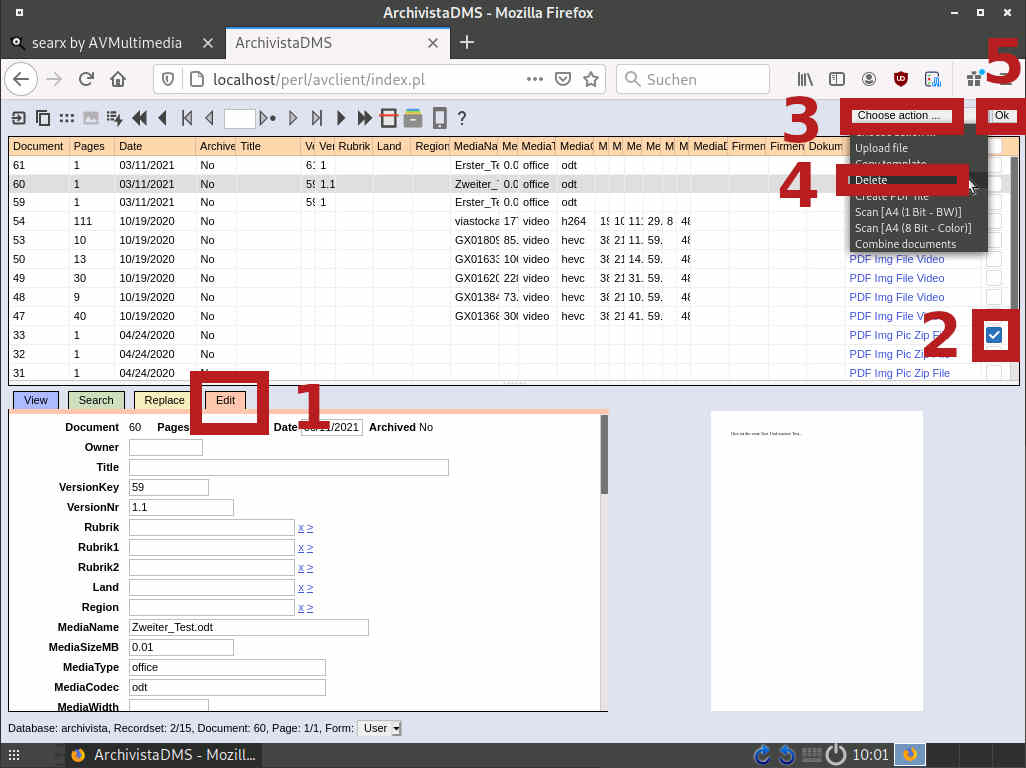Image resolution: width=1026 pixels, height=768 pixels.
Task: Open a new browser tab
Action: [x=467, y=43]
